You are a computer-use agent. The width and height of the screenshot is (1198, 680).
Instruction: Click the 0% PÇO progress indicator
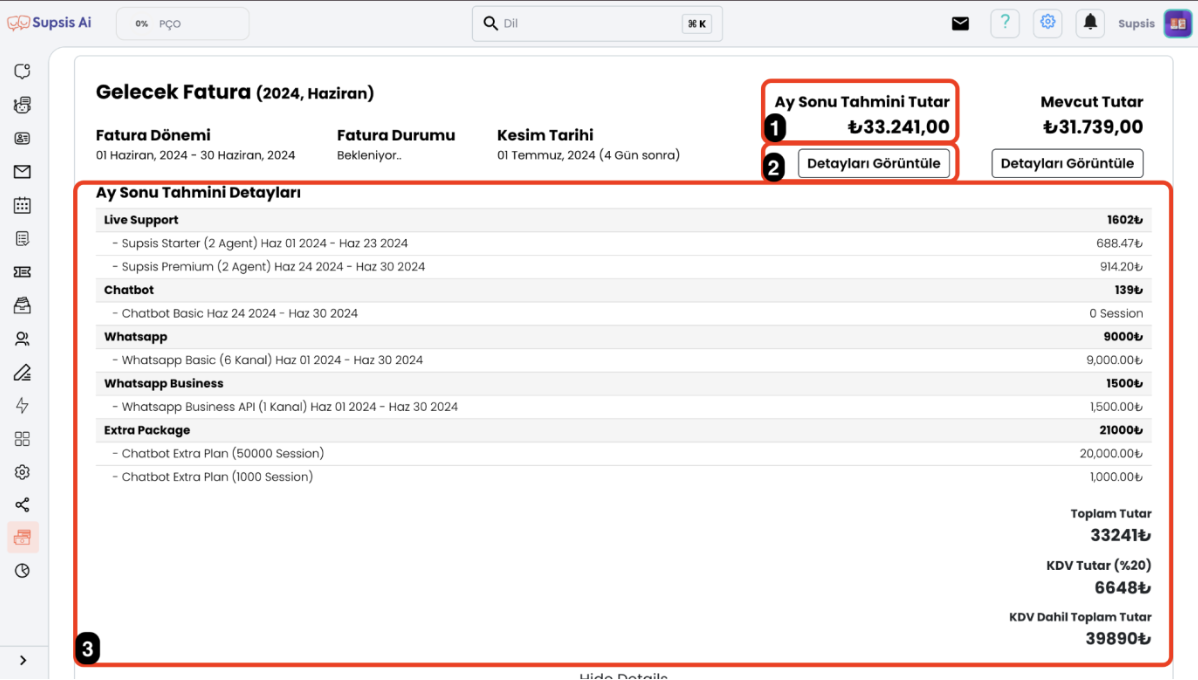183,24
